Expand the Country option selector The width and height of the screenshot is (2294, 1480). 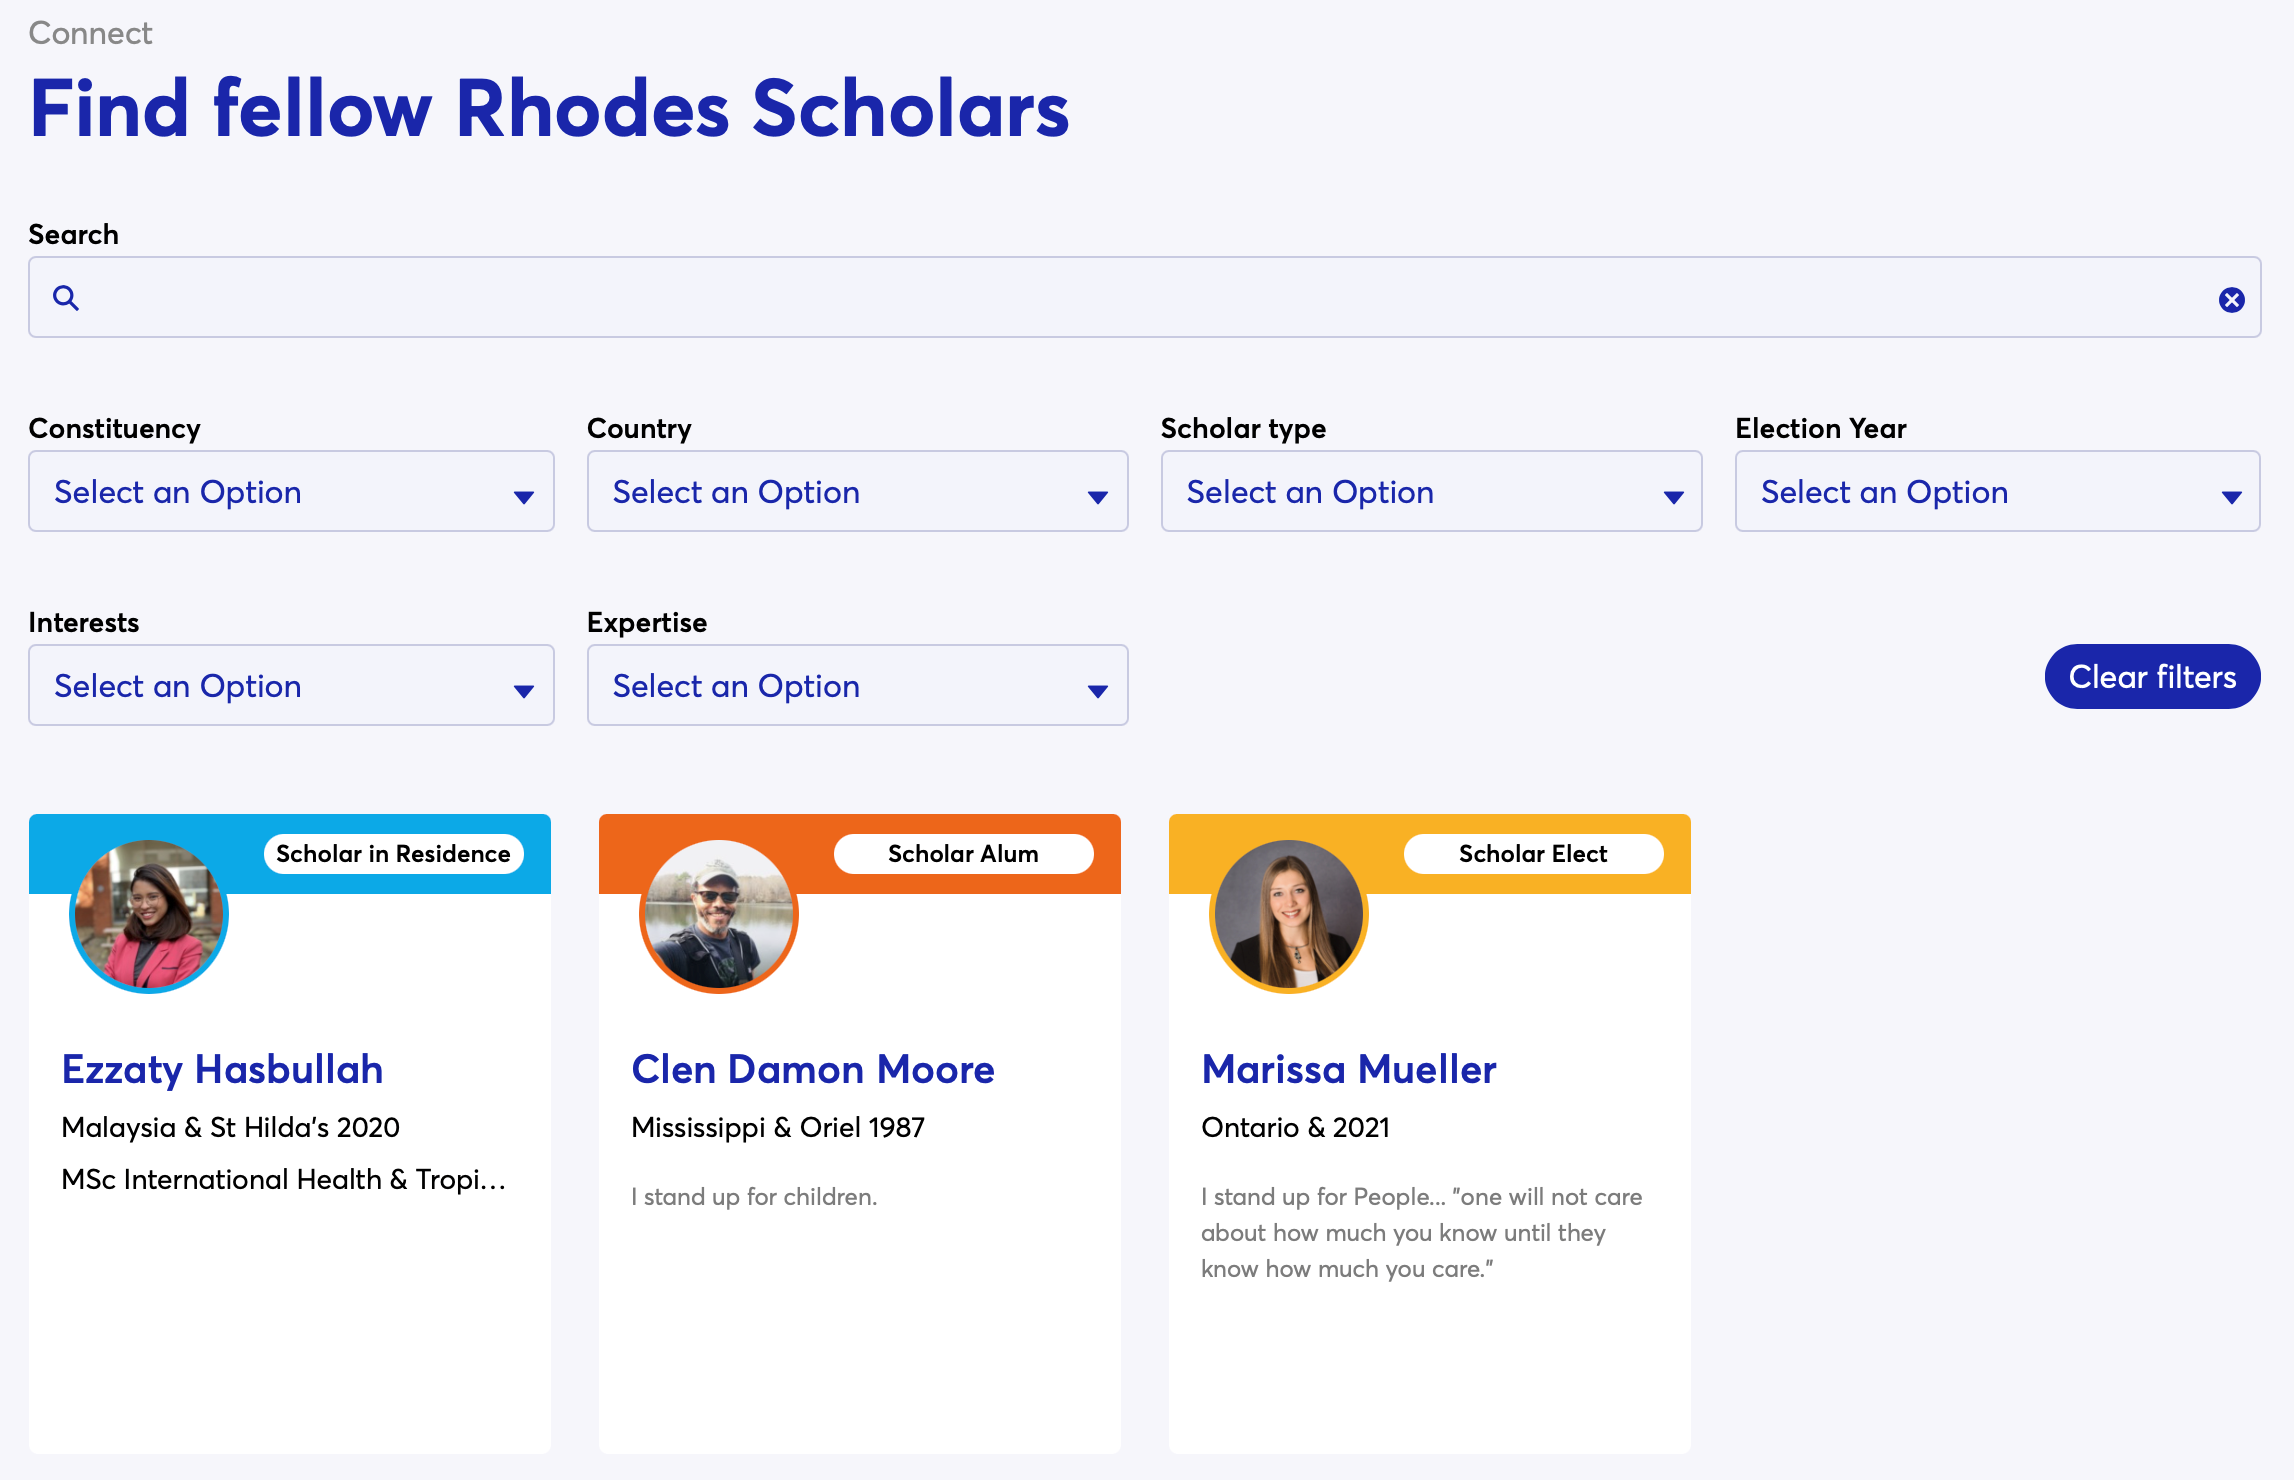pyautogui.click(x=857, y=491)
